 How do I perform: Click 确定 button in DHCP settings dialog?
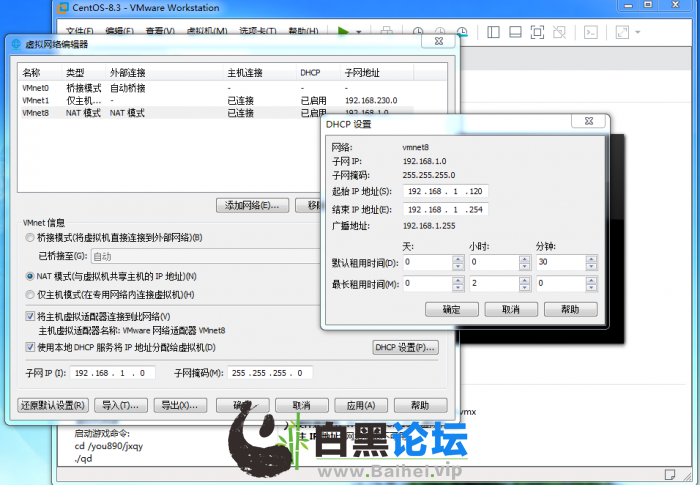tap(452, 310)
